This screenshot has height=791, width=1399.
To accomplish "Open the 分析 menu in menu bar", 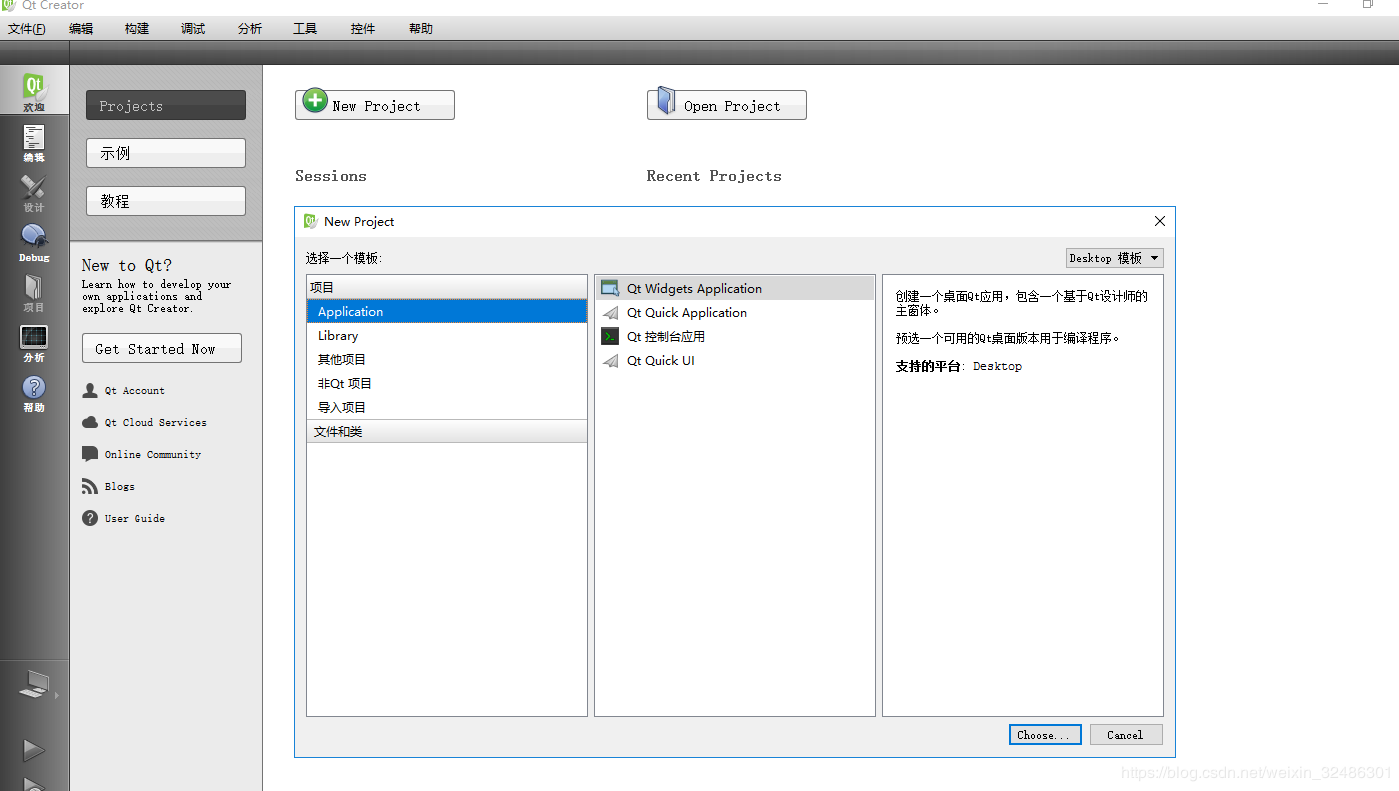I will click(250, 29).
